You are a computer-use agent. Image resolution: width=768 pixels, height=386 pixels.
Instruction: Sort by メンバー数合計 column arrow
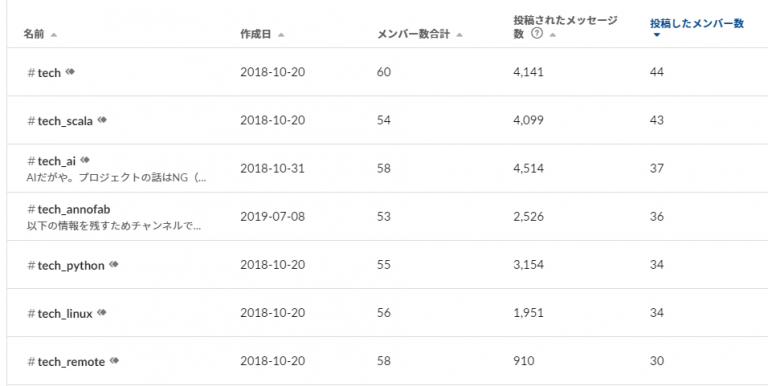pyautogui.click(x=459, y=35)
